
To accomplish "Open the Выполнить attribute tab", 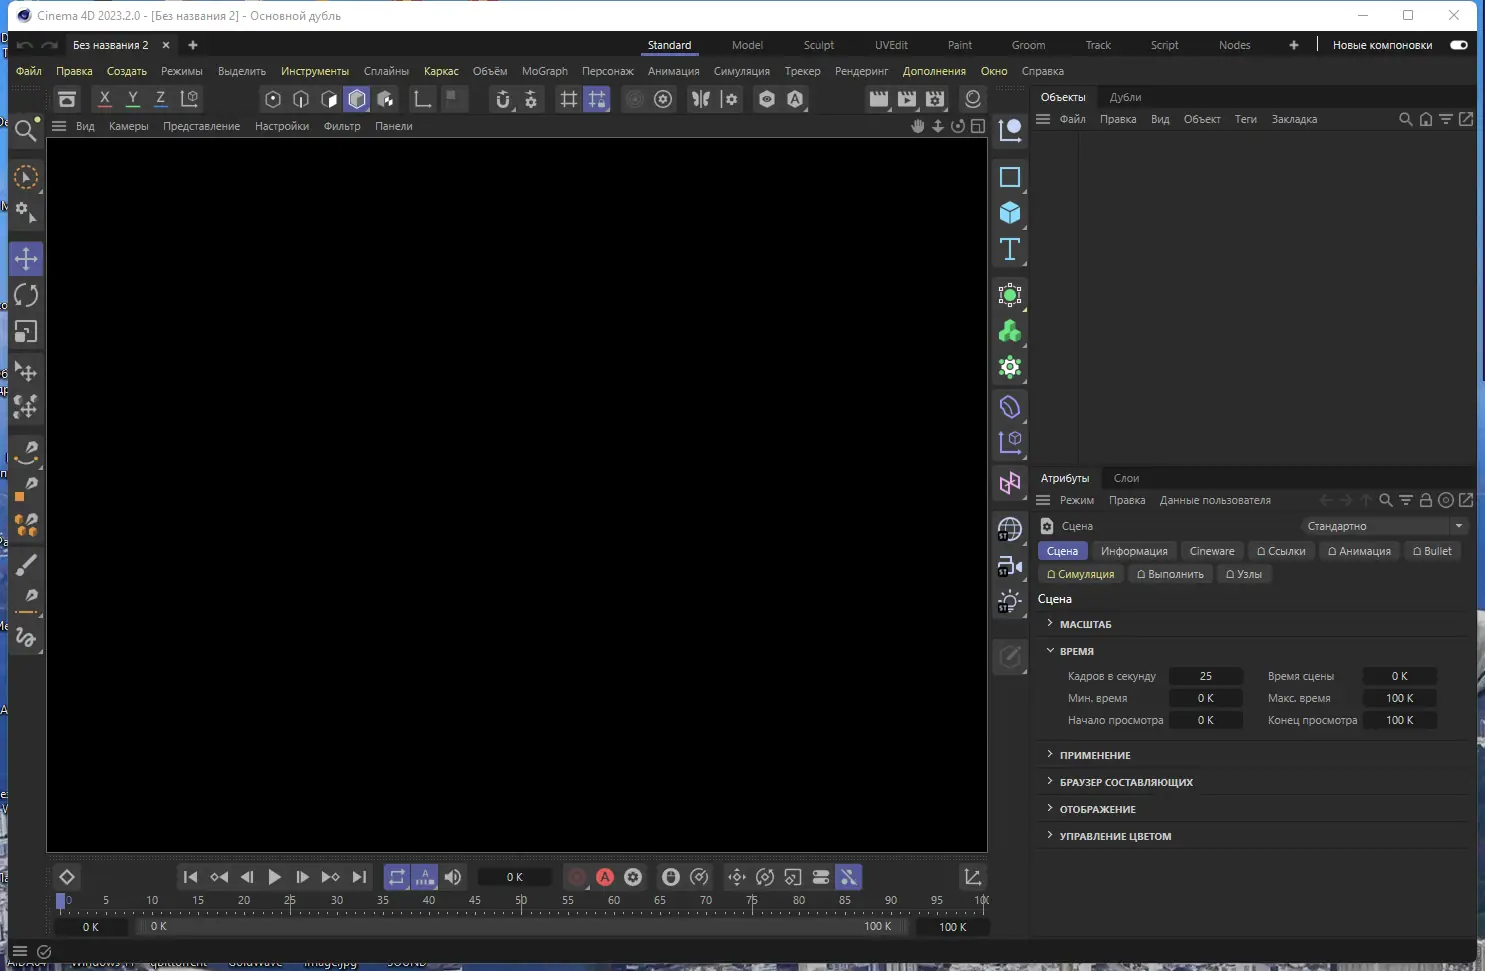I will 1170,574.
